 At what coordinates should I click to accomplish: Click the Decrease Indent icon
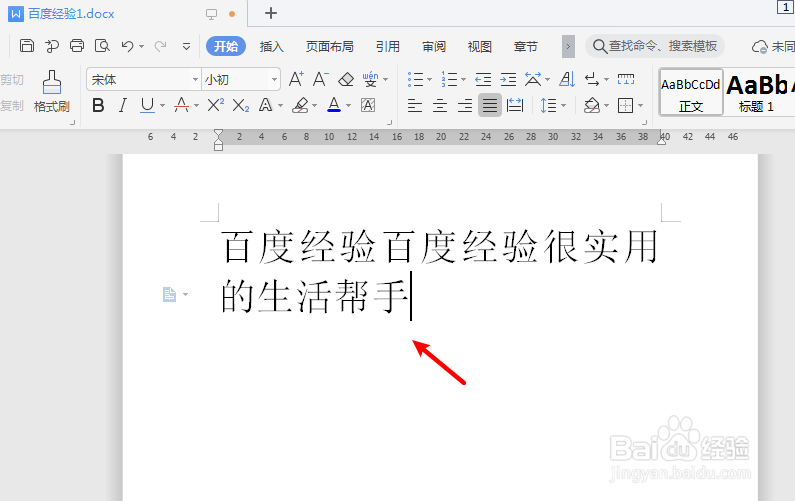coord(483,79)
